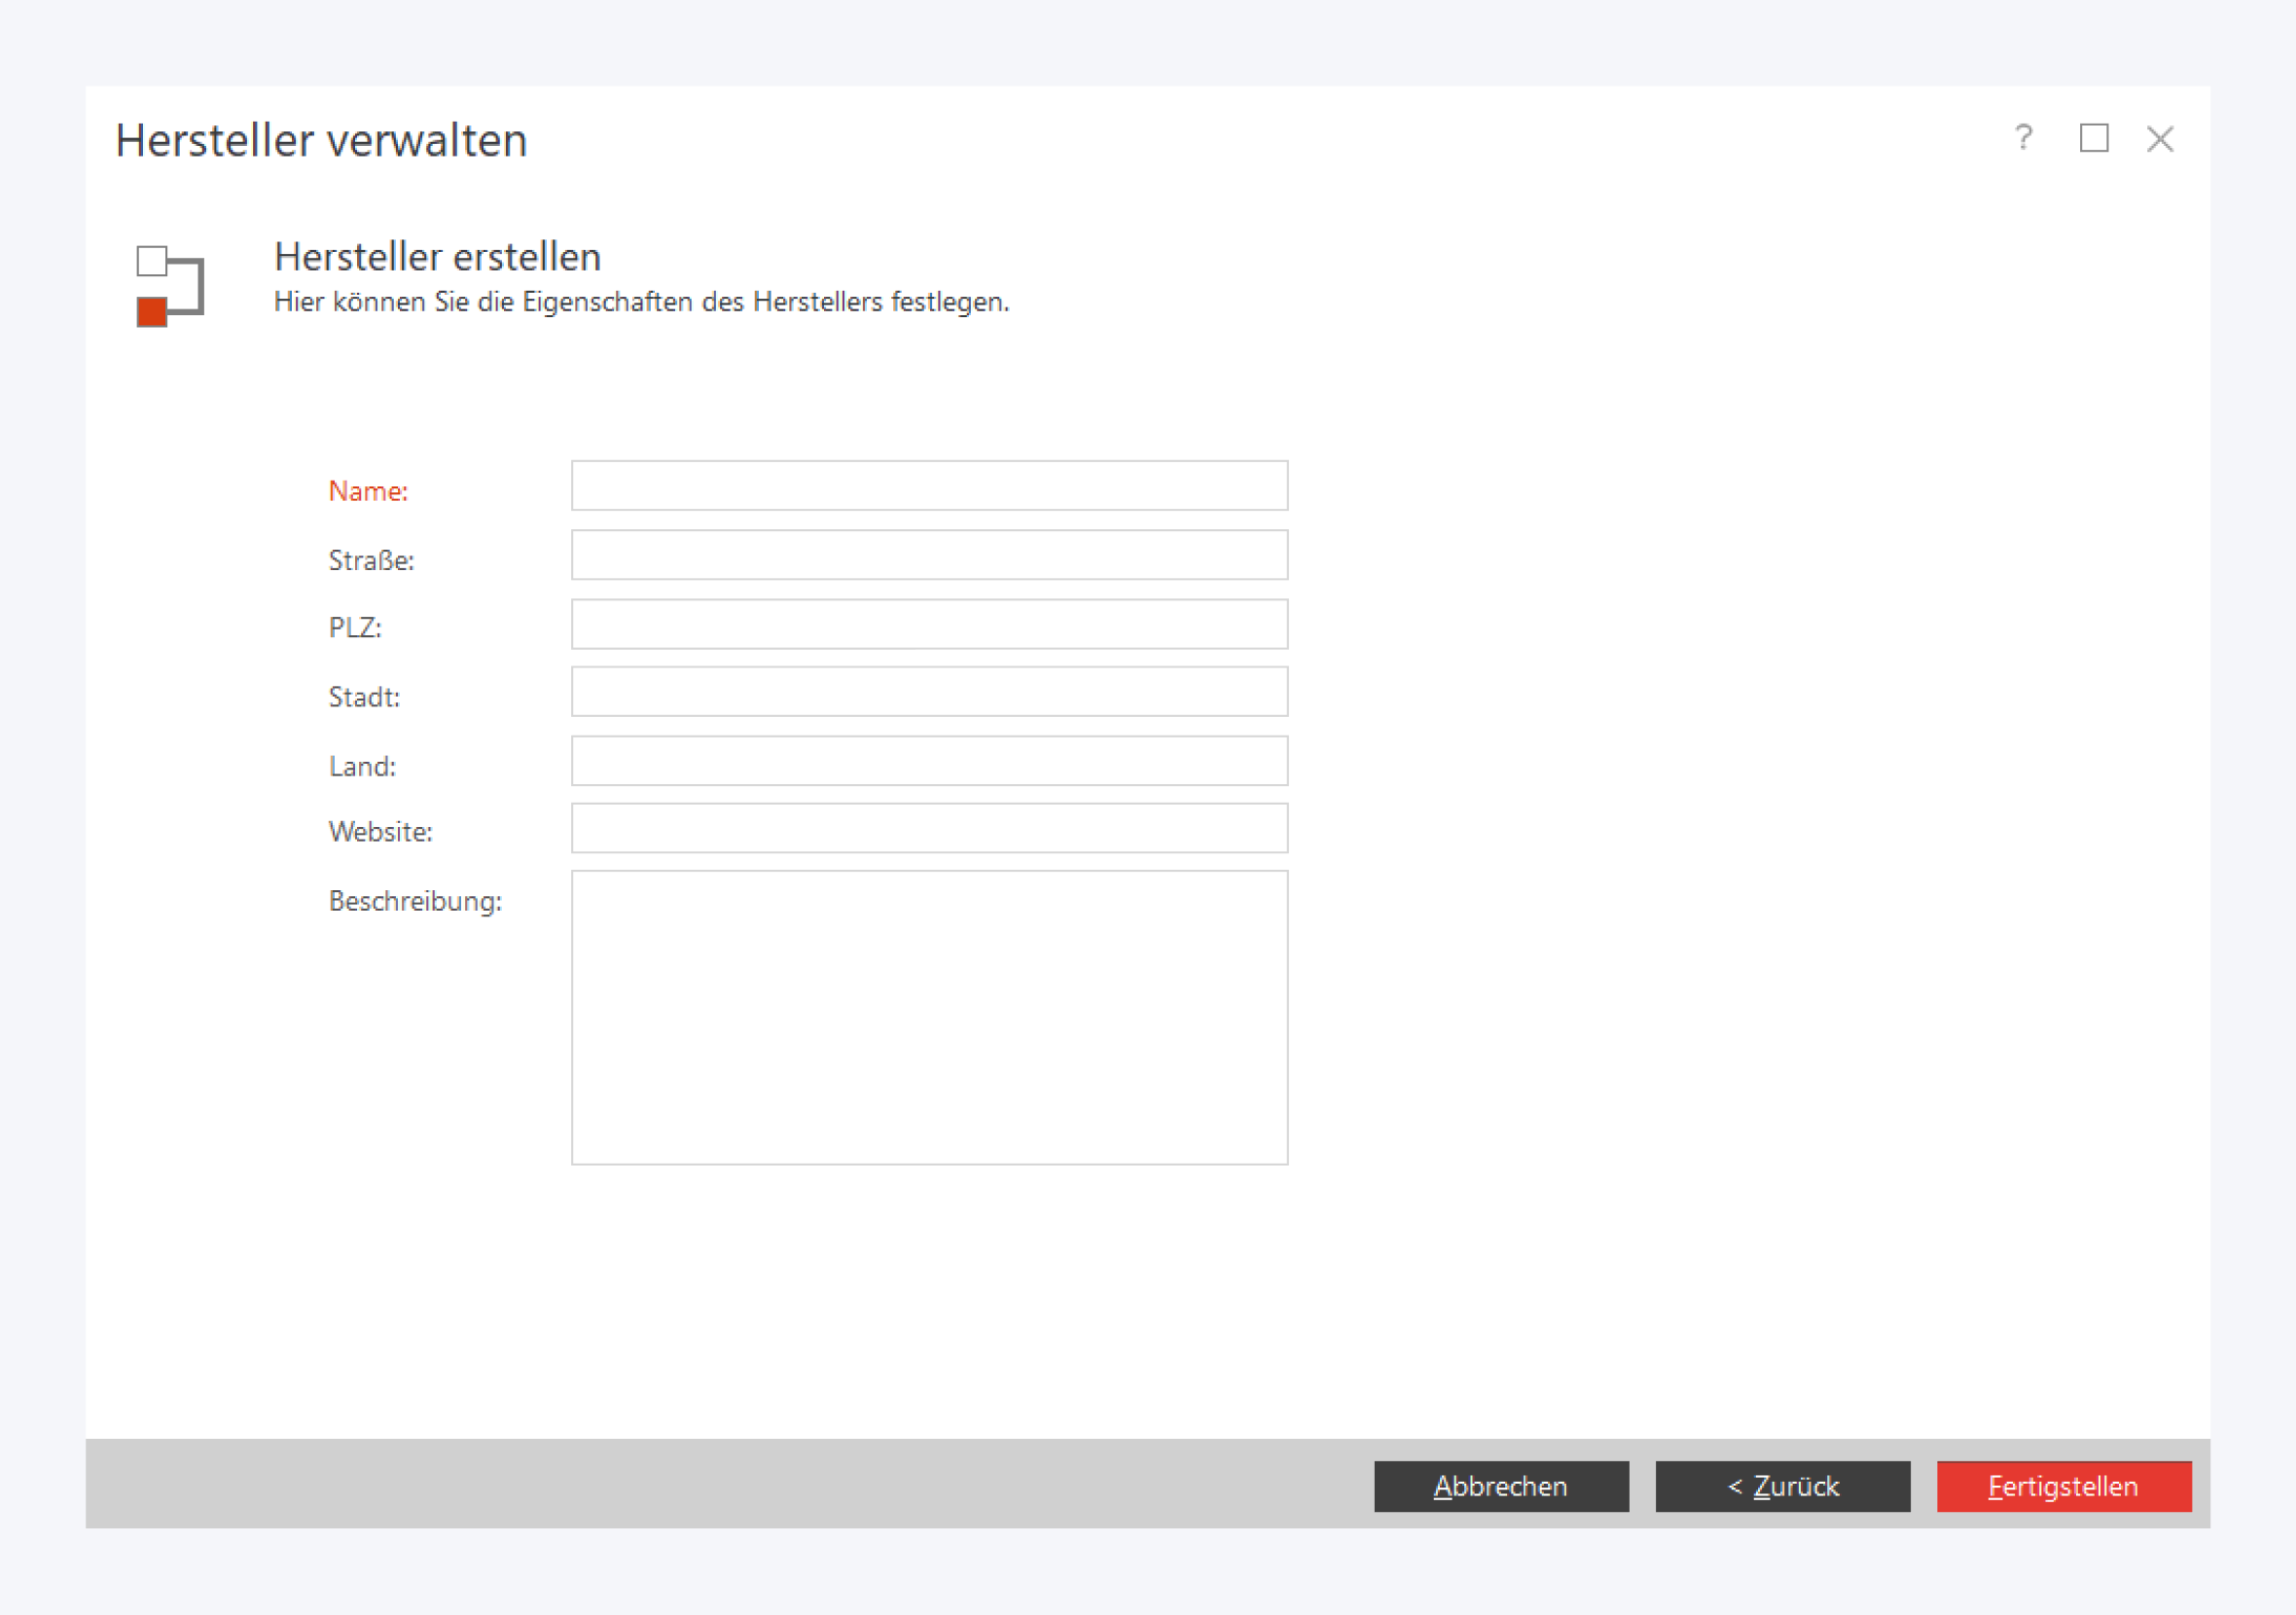Go back with the Zurück button
This screenshot has height=1615, width=2296.
click(1782, 1486)
